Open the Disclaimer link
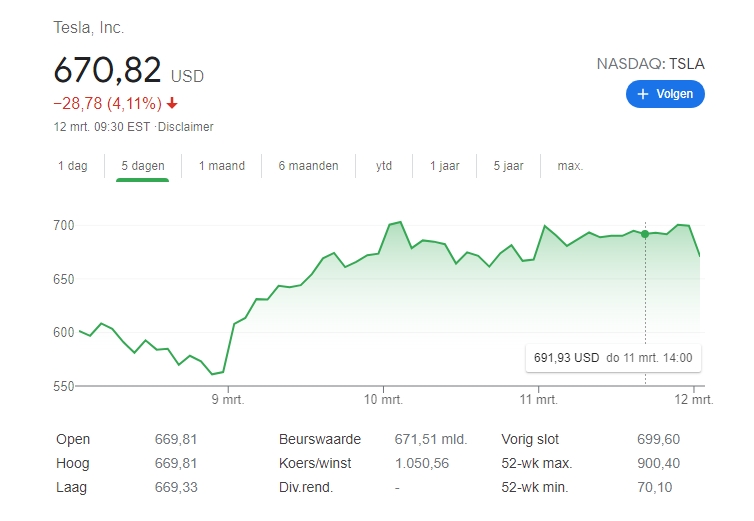Image resolution: width=754 pixels, height=521 pixels. (x=187, y=127)
